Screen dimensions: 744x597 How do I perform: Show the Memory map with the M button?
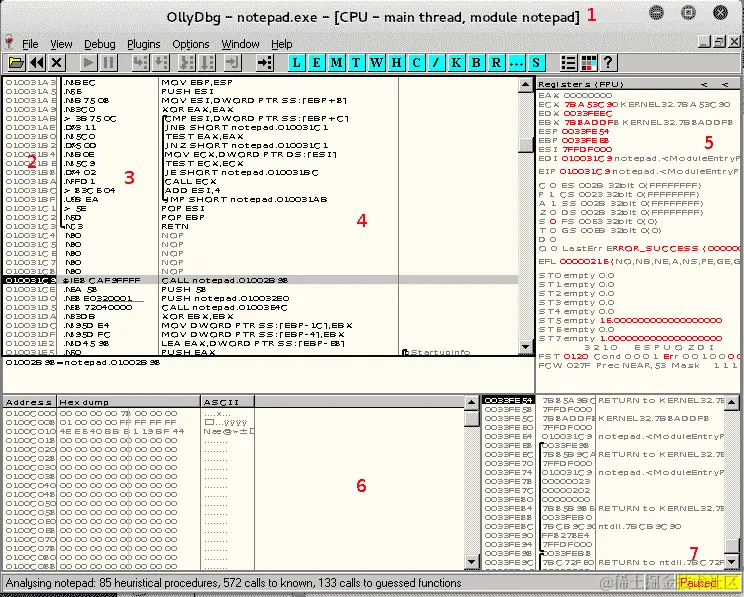336,63
